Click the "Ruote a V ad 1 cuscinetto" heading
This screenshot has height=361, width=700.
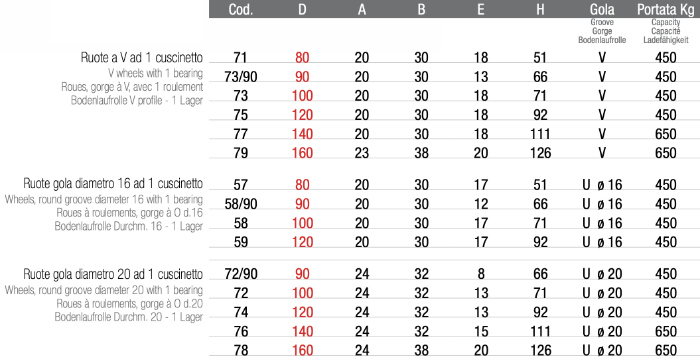click(142, 58)
